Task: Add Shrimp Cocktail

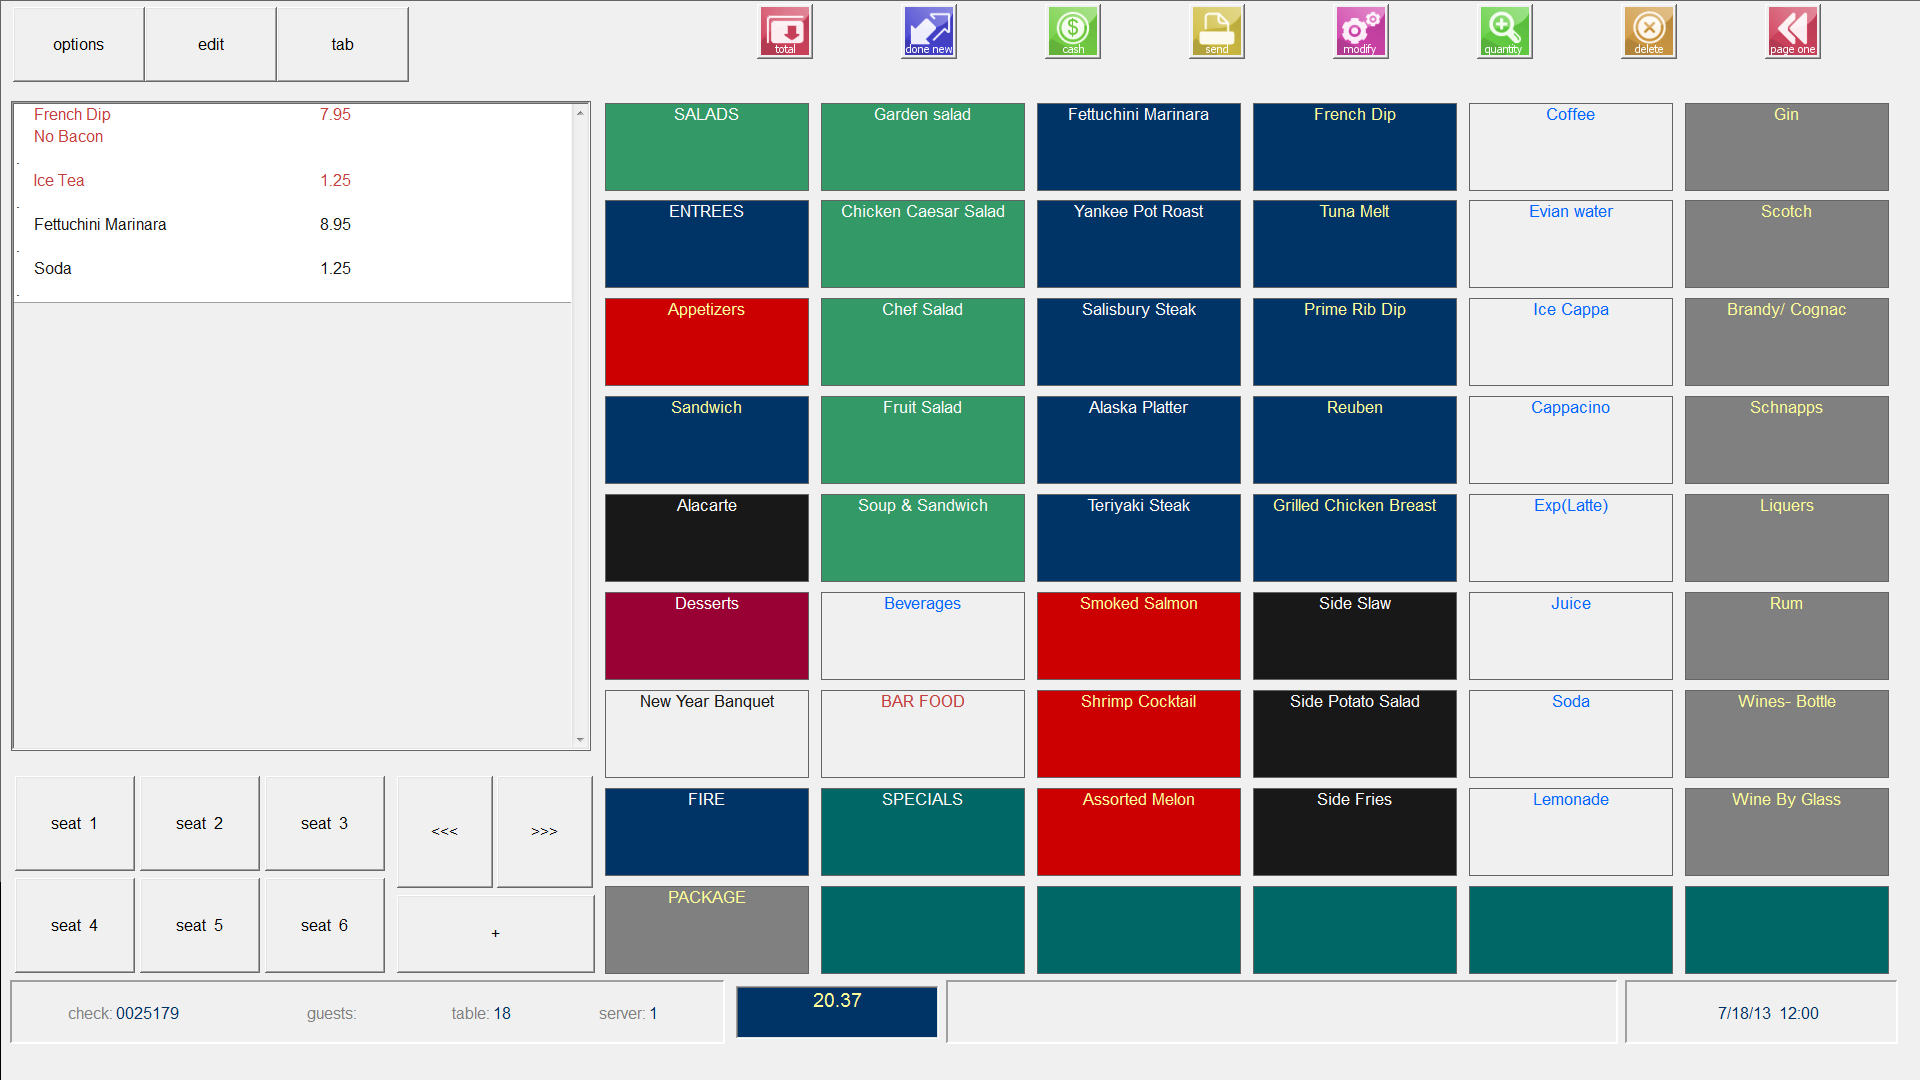Action: click(1139, 734)
